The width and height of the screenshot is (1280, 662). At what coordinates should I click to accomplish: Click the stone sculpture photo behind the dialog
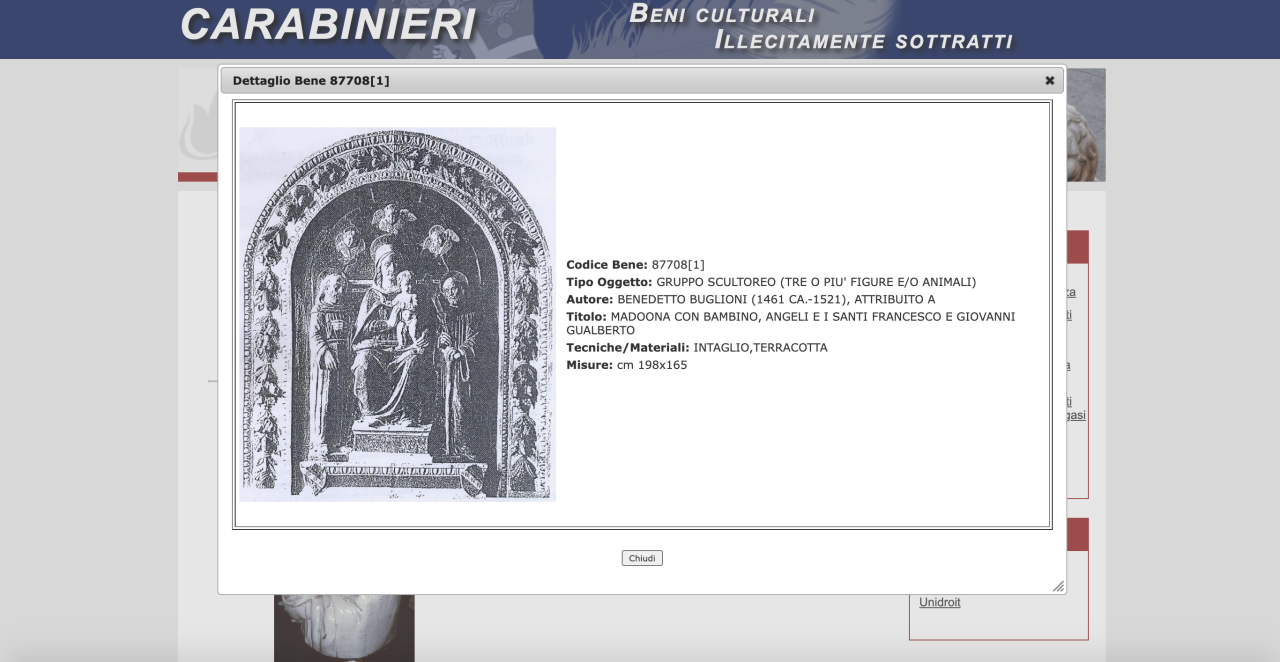tap(1086, 125)
